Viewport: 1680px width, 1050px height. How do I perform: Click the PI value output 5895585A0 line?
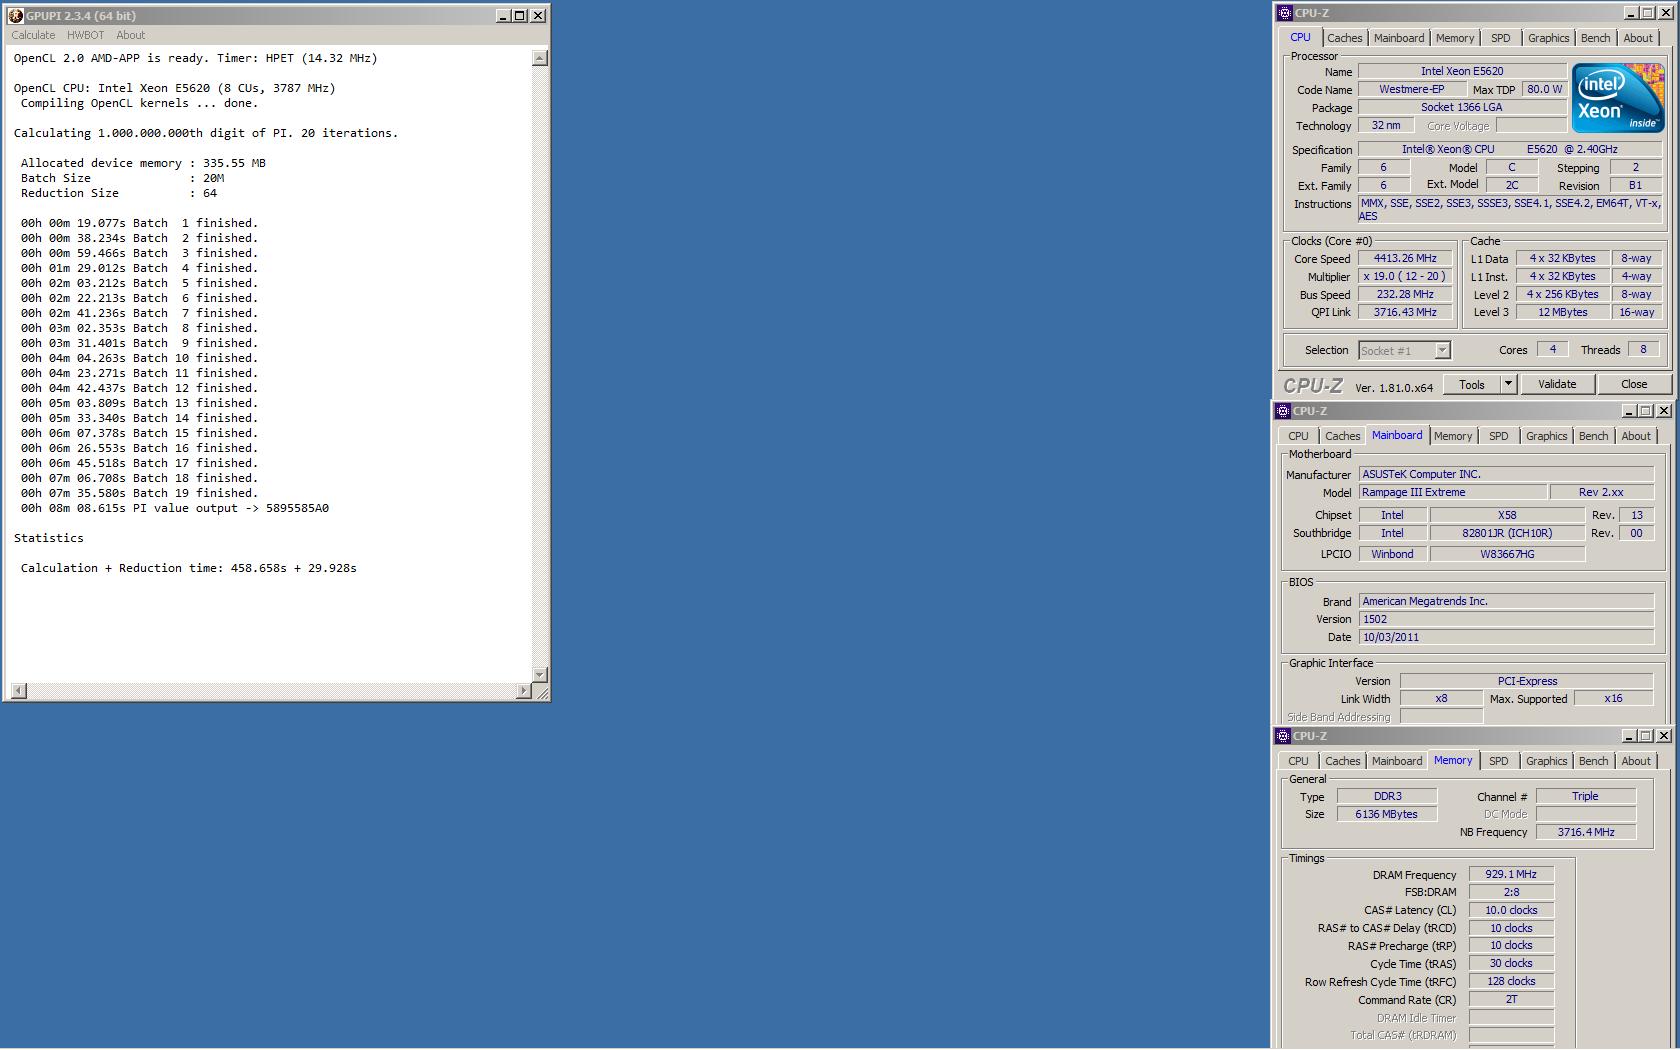(175, 508)
